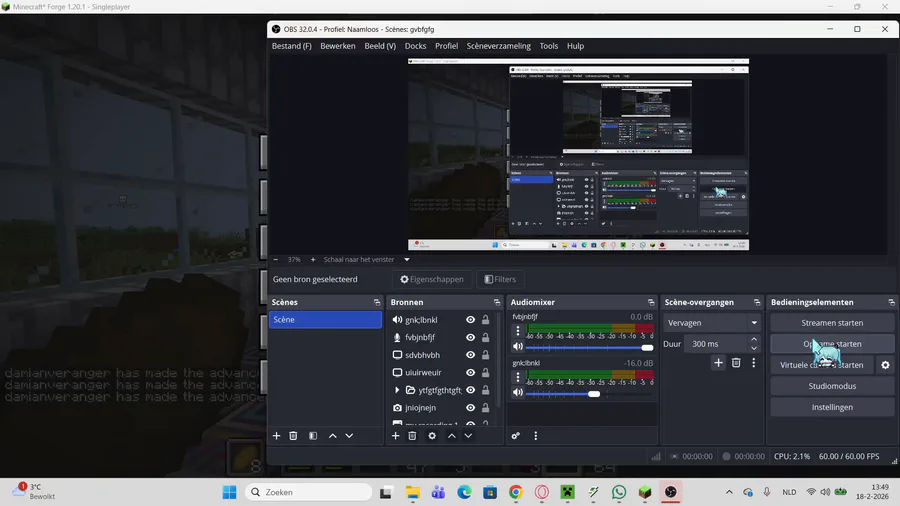900x506 pixels.
Task: Zoom in preview with plus icon
Action: coord(313,260)
